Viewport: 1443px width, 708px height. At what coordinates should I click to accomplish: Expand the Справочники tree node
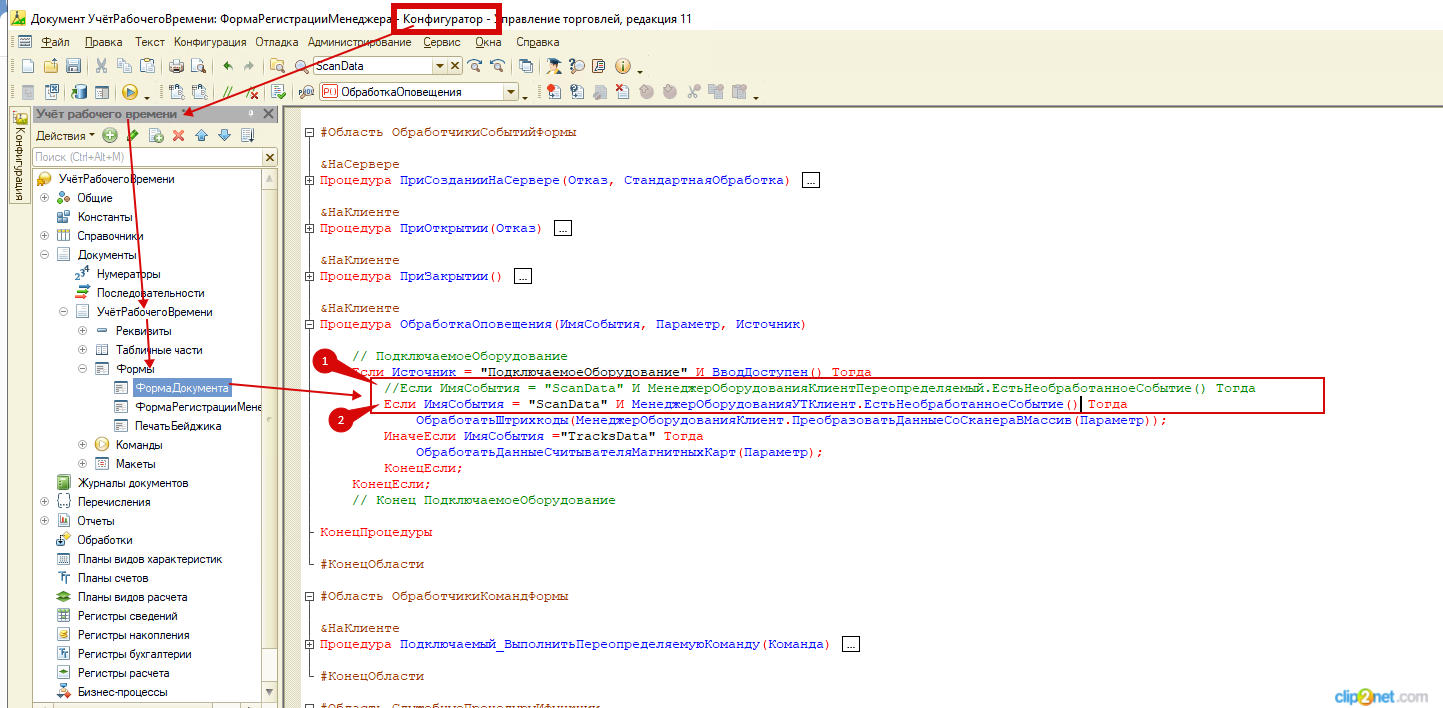coord(44,236)
